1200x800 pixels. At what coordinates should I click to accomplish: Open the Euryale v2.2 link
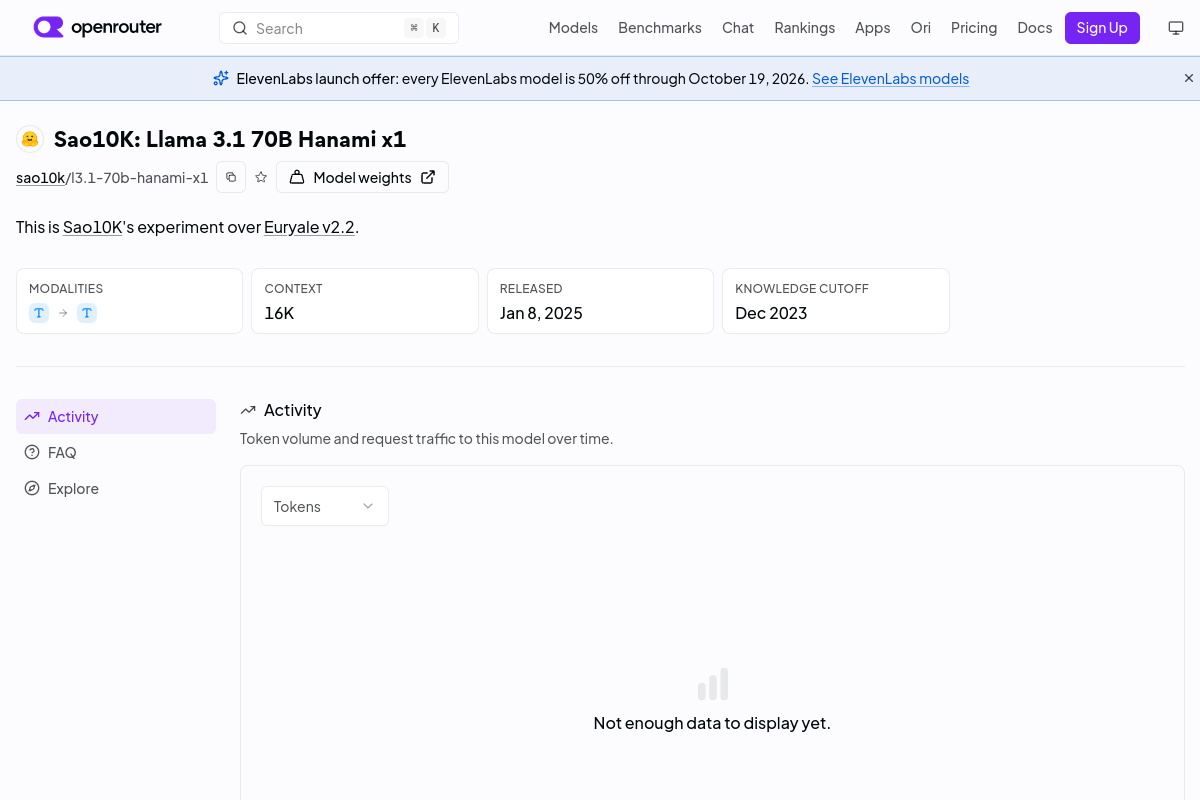coord(309,227)
